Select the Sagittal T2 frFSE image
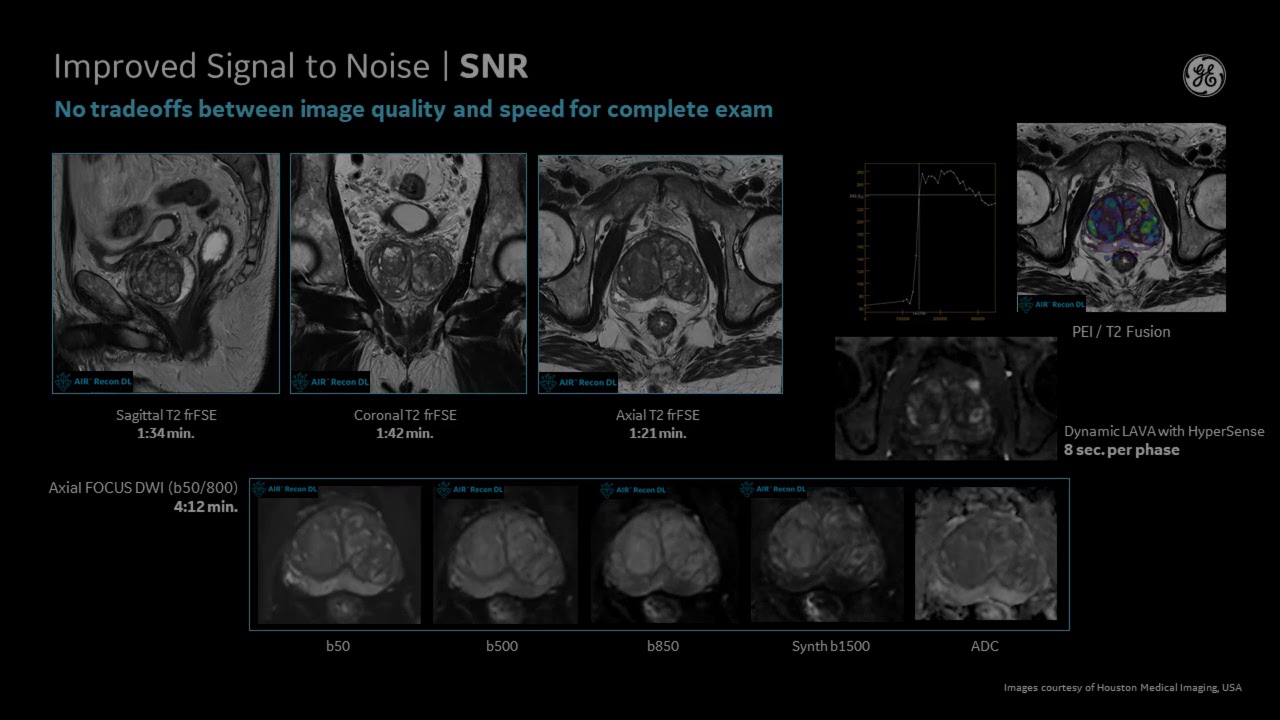Viewport: 1280px width, 720px height. tap(166, 273)
